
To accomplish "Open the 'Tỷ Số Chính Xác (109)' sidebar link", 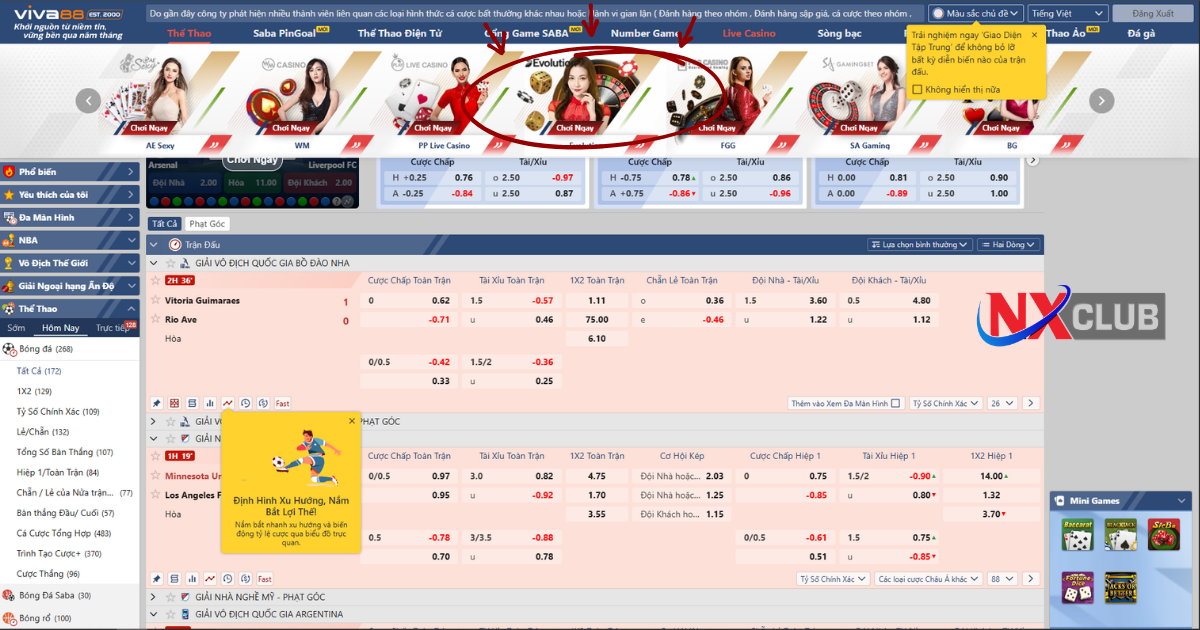I will point(57,411).
